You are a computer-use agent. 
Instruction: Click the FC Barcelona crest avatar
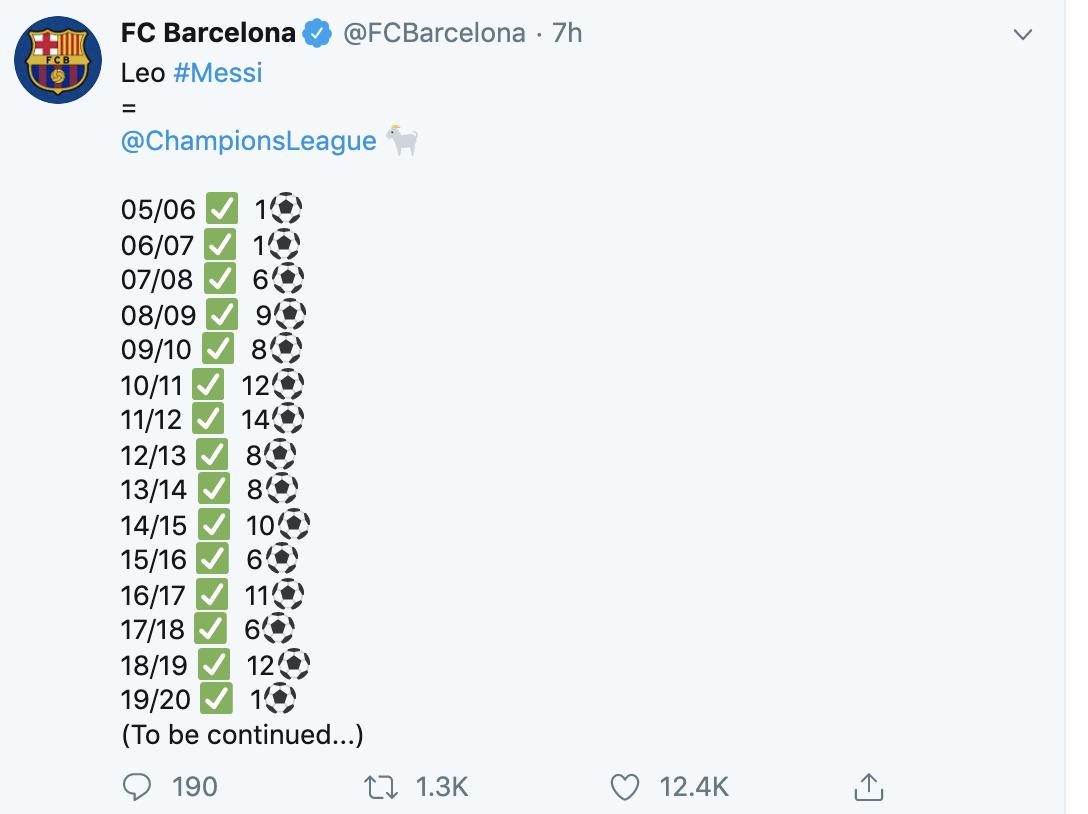tap(58, 60)
